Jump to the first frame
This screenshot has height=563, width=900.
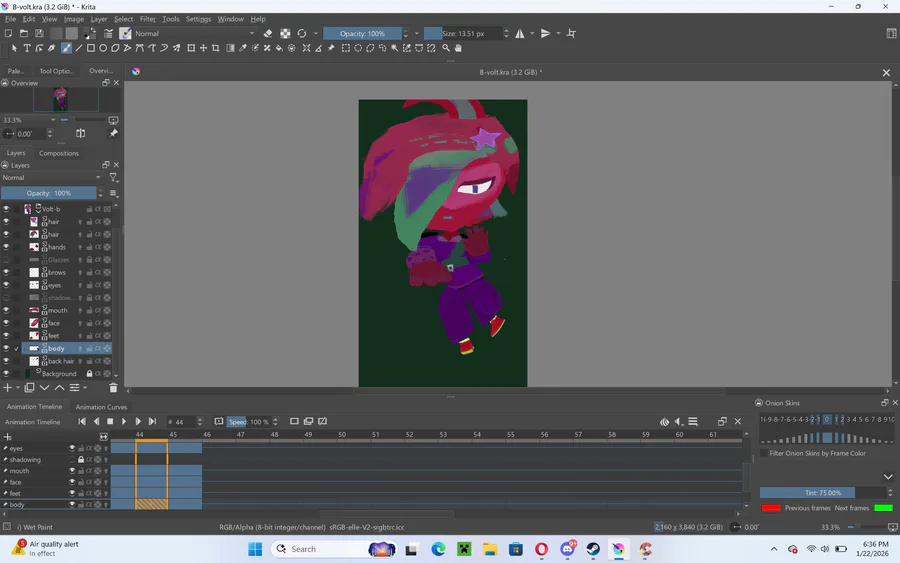[82, 422]
